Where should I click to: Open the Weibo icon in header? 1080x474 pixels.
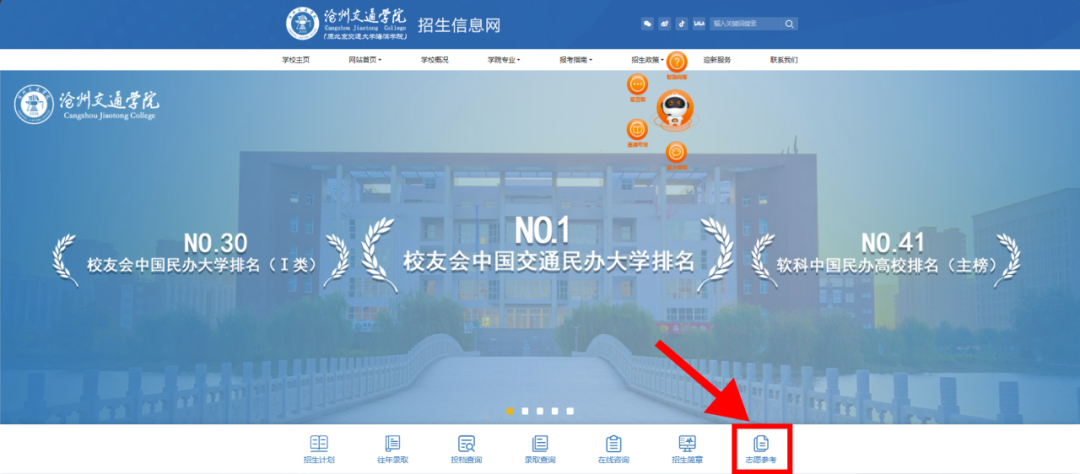(664, 23)
